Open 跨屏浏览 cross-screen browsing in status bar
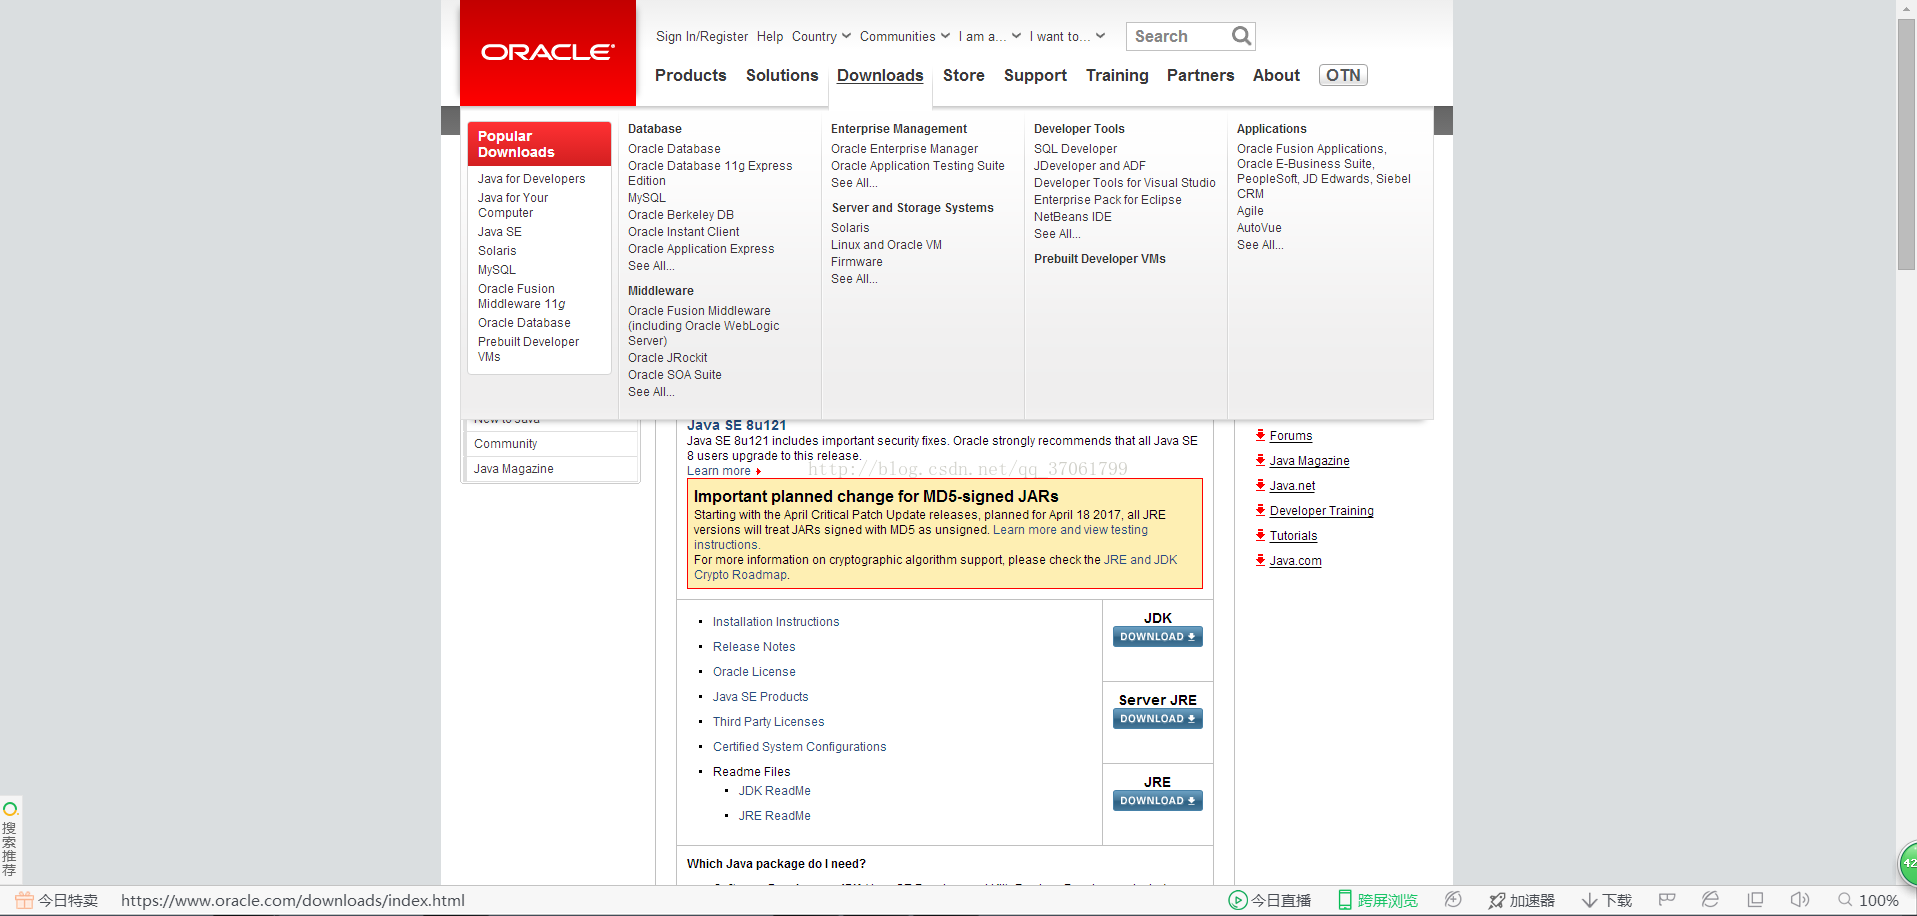Screen dimensions: 1917x916 [1378, 900]
